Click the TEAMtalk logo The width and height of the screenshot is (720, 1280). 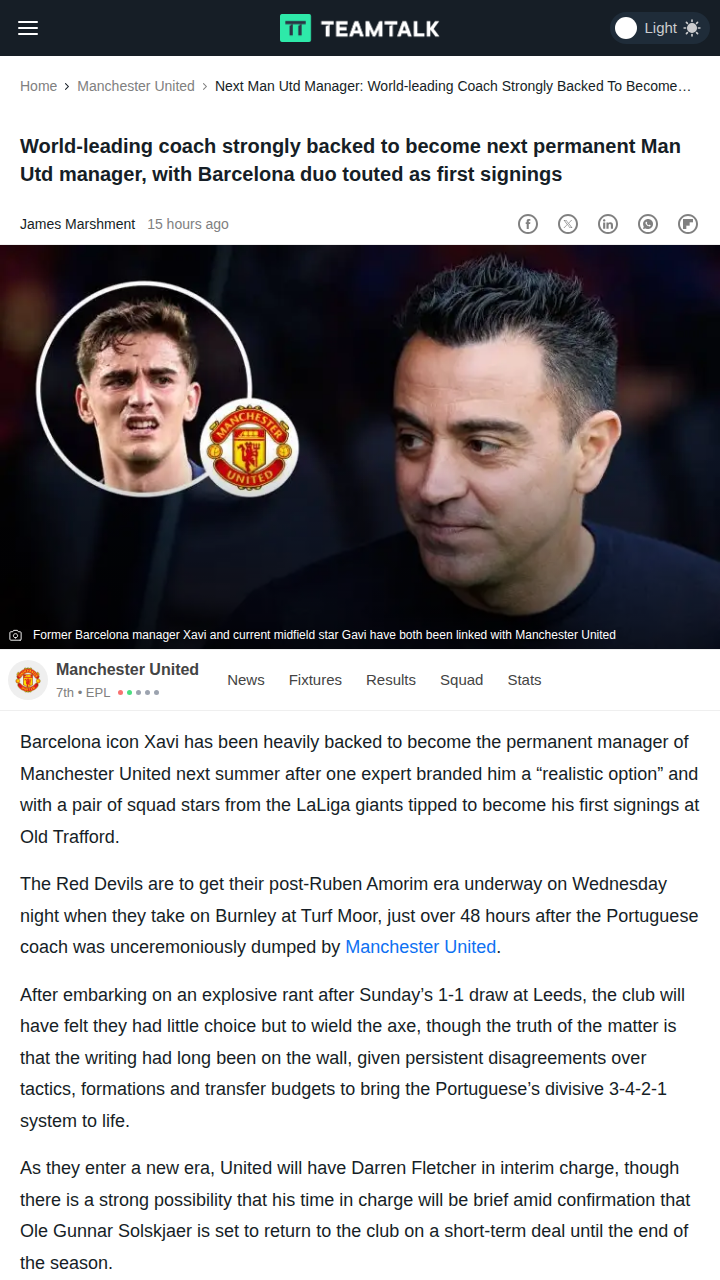pyautogui.click(x=360, y=28)
